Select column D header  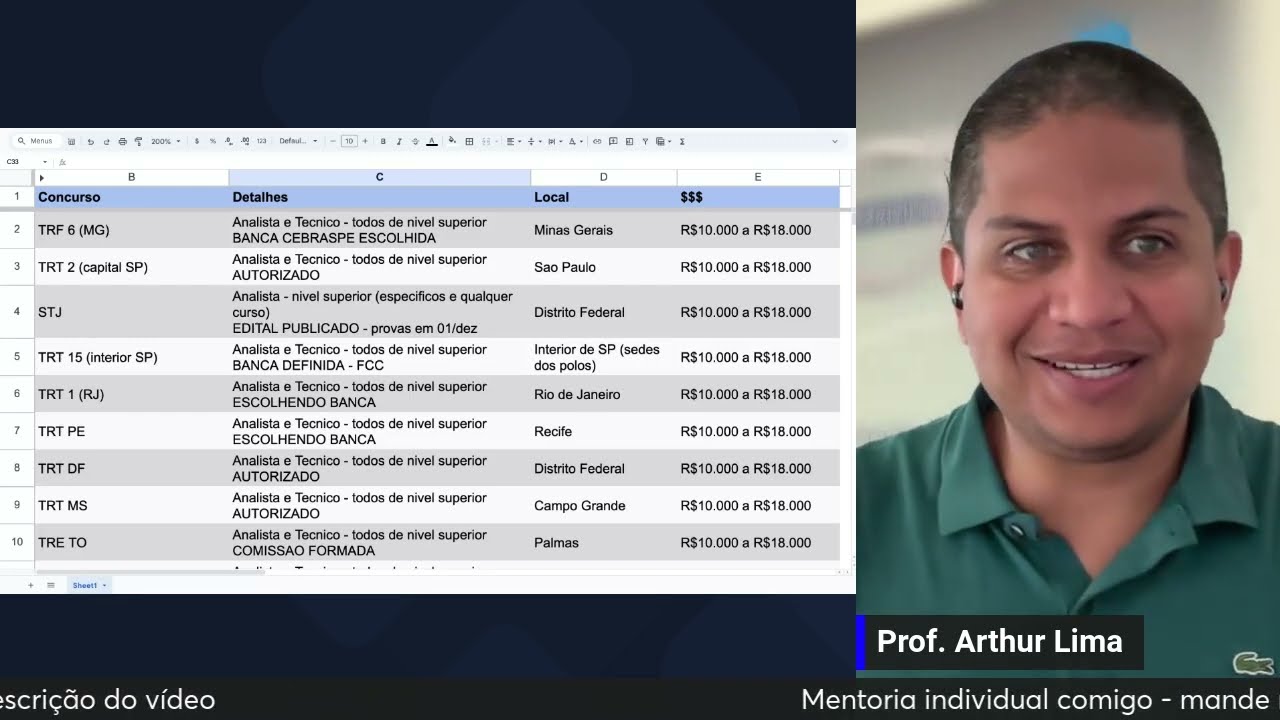coord(603,177)
